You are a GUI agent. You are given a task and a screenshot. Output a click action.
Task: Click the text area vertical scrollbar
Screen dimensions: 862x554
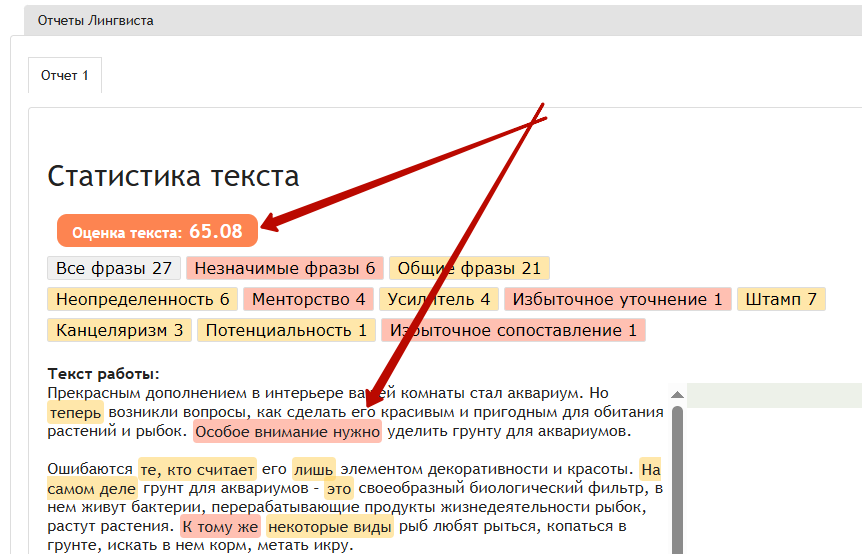coord(677,480)
